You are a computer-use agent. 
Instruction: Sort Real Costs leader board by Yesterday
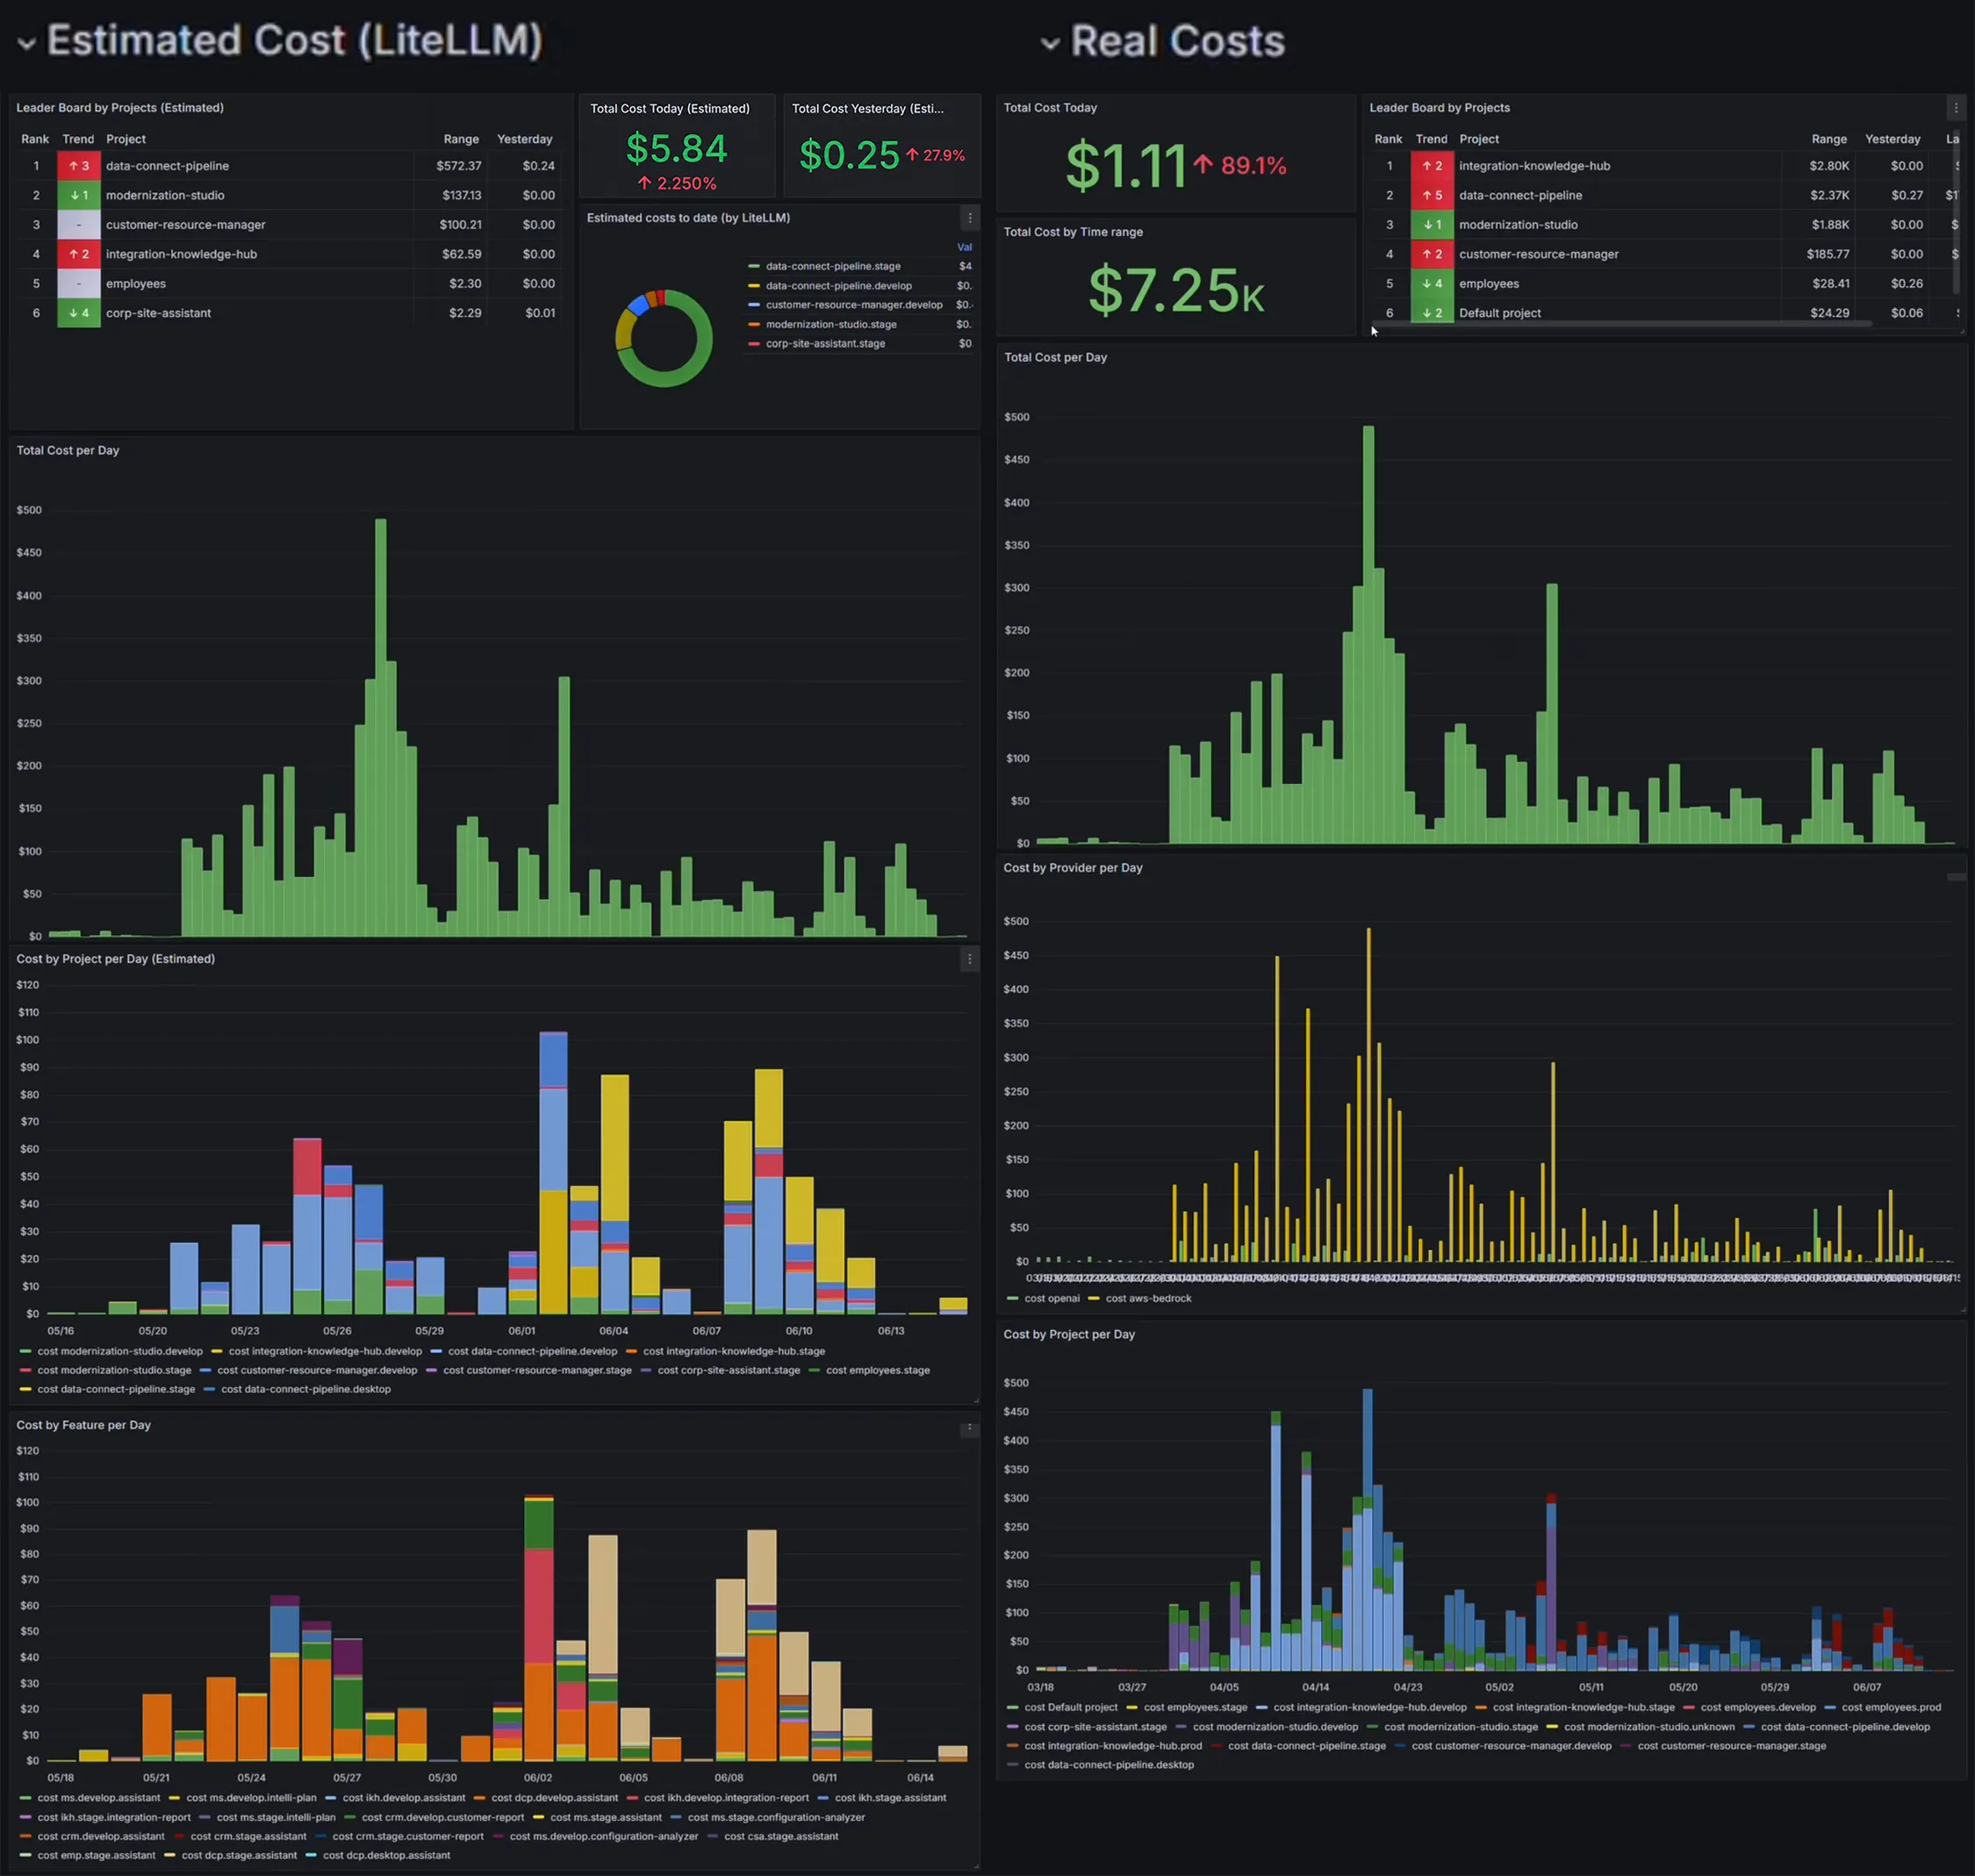click(1892, 139)
